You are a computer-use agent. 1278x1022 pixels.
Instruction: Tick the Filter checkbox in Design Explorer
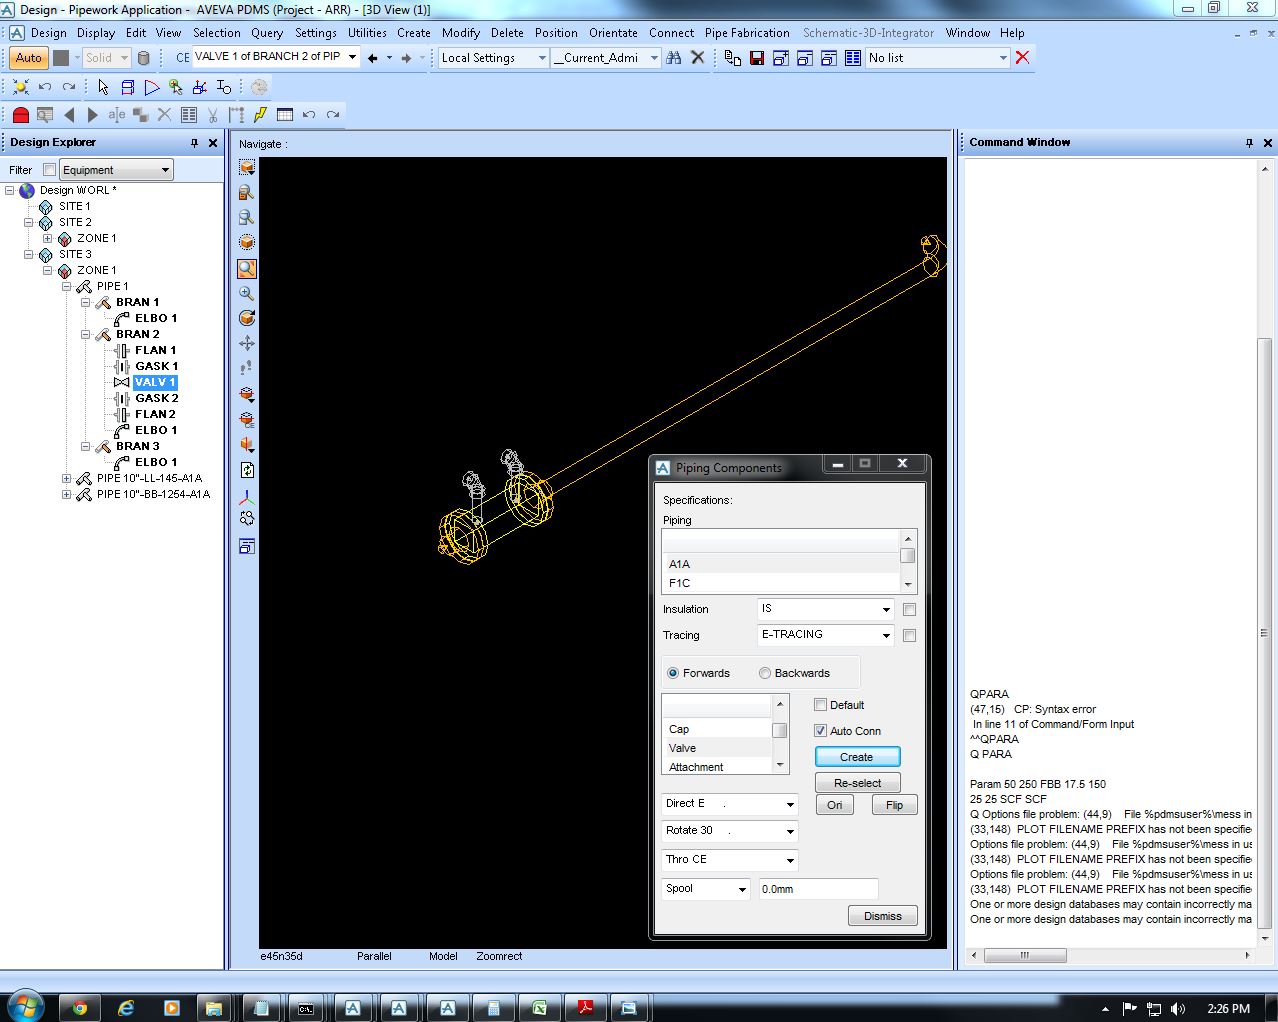pyautogui.click(x=49, y=170)
